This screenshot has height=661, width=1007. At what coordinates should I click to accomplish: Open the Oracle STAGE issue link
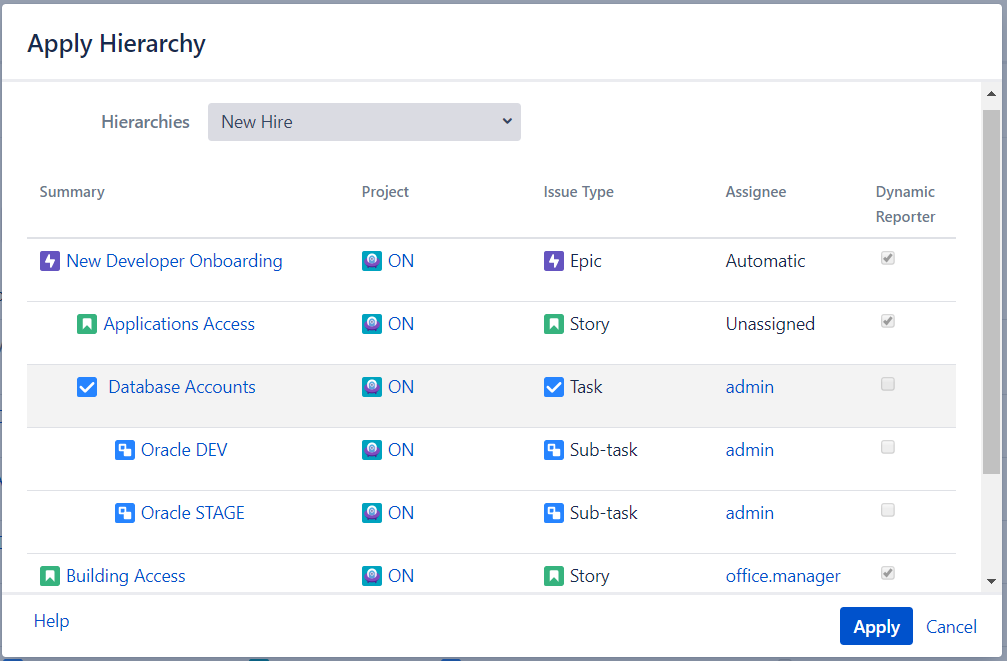[x=192, y=513]
